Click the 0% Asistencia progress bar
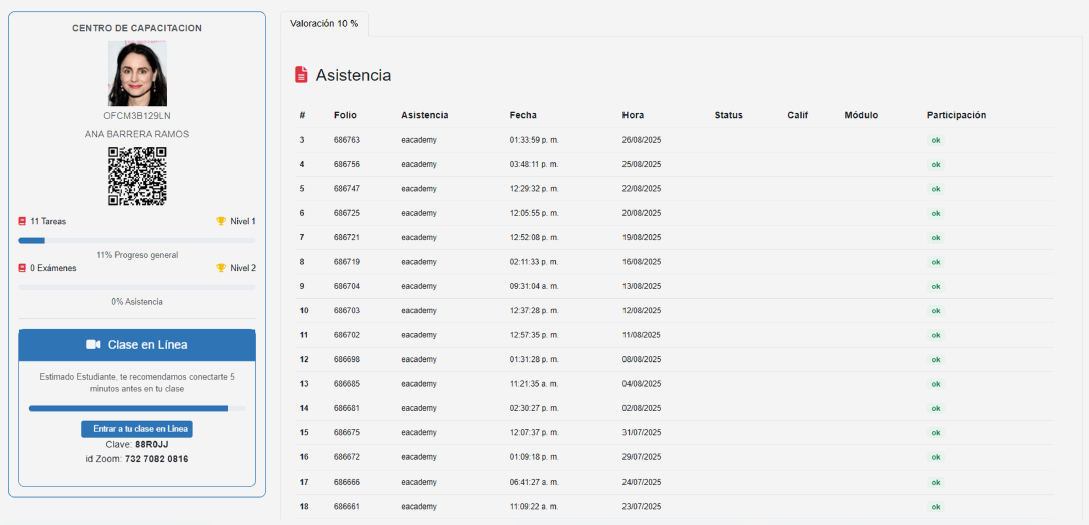The height and width of the screenshot is (525, 1089). (x=137, y=287)
